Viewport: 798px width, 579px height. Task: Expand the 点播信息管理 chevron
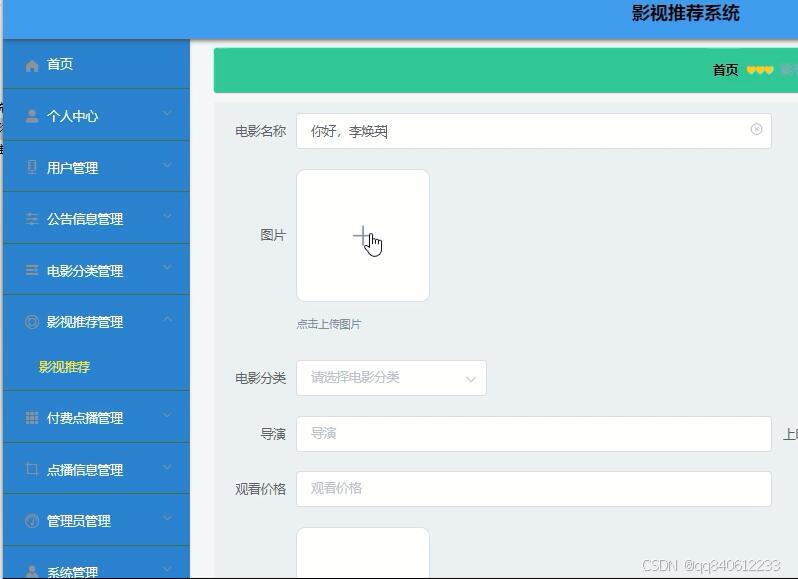tap(167, 467)
